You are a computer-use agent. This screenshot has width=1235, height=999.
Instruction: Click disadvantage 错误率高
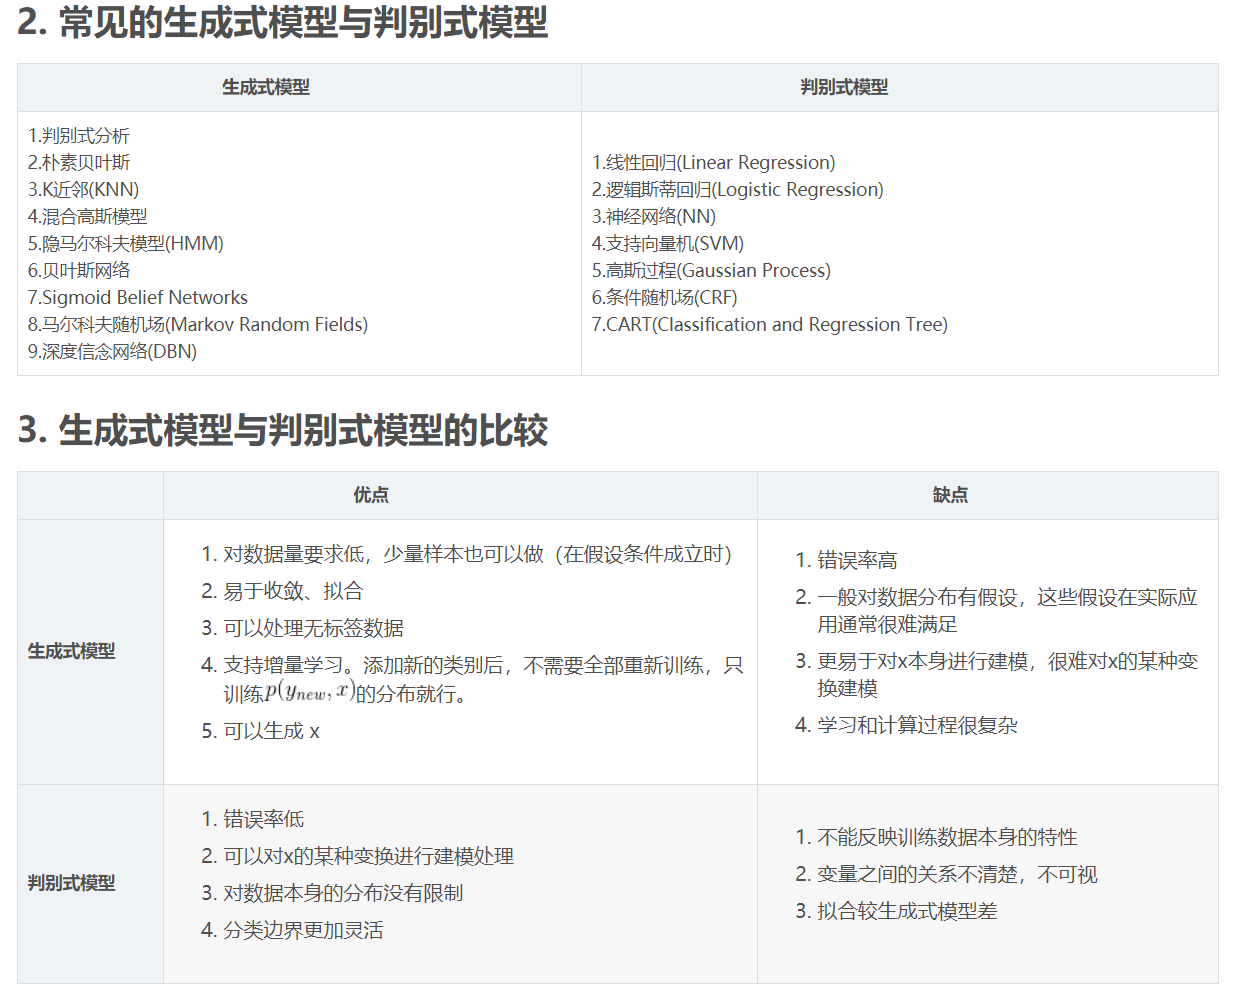click(x=857, y=560)
